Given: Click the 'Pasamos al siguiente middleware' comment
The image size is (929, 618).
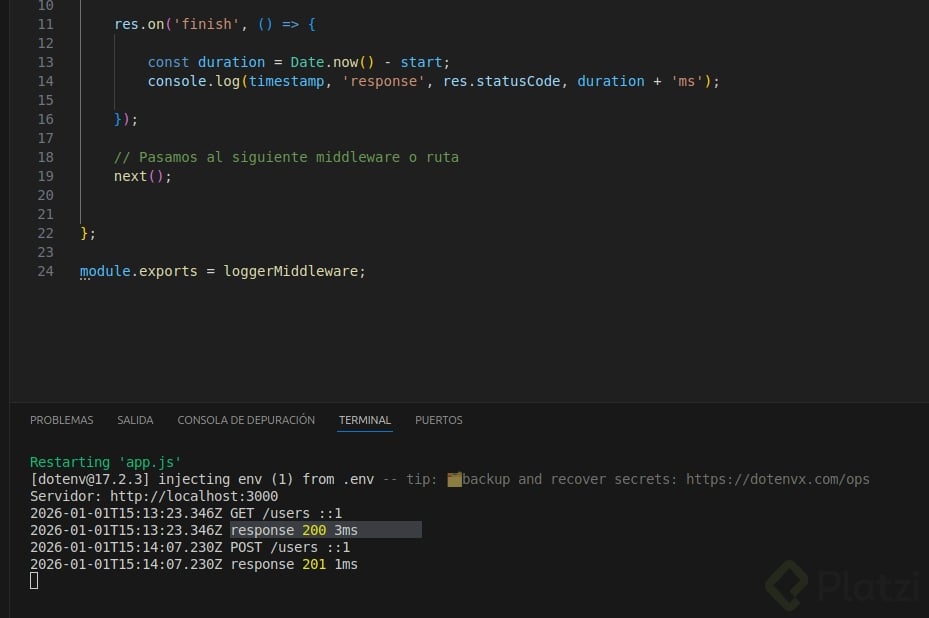Looking at the screenshot, I should tap(286, 157).
